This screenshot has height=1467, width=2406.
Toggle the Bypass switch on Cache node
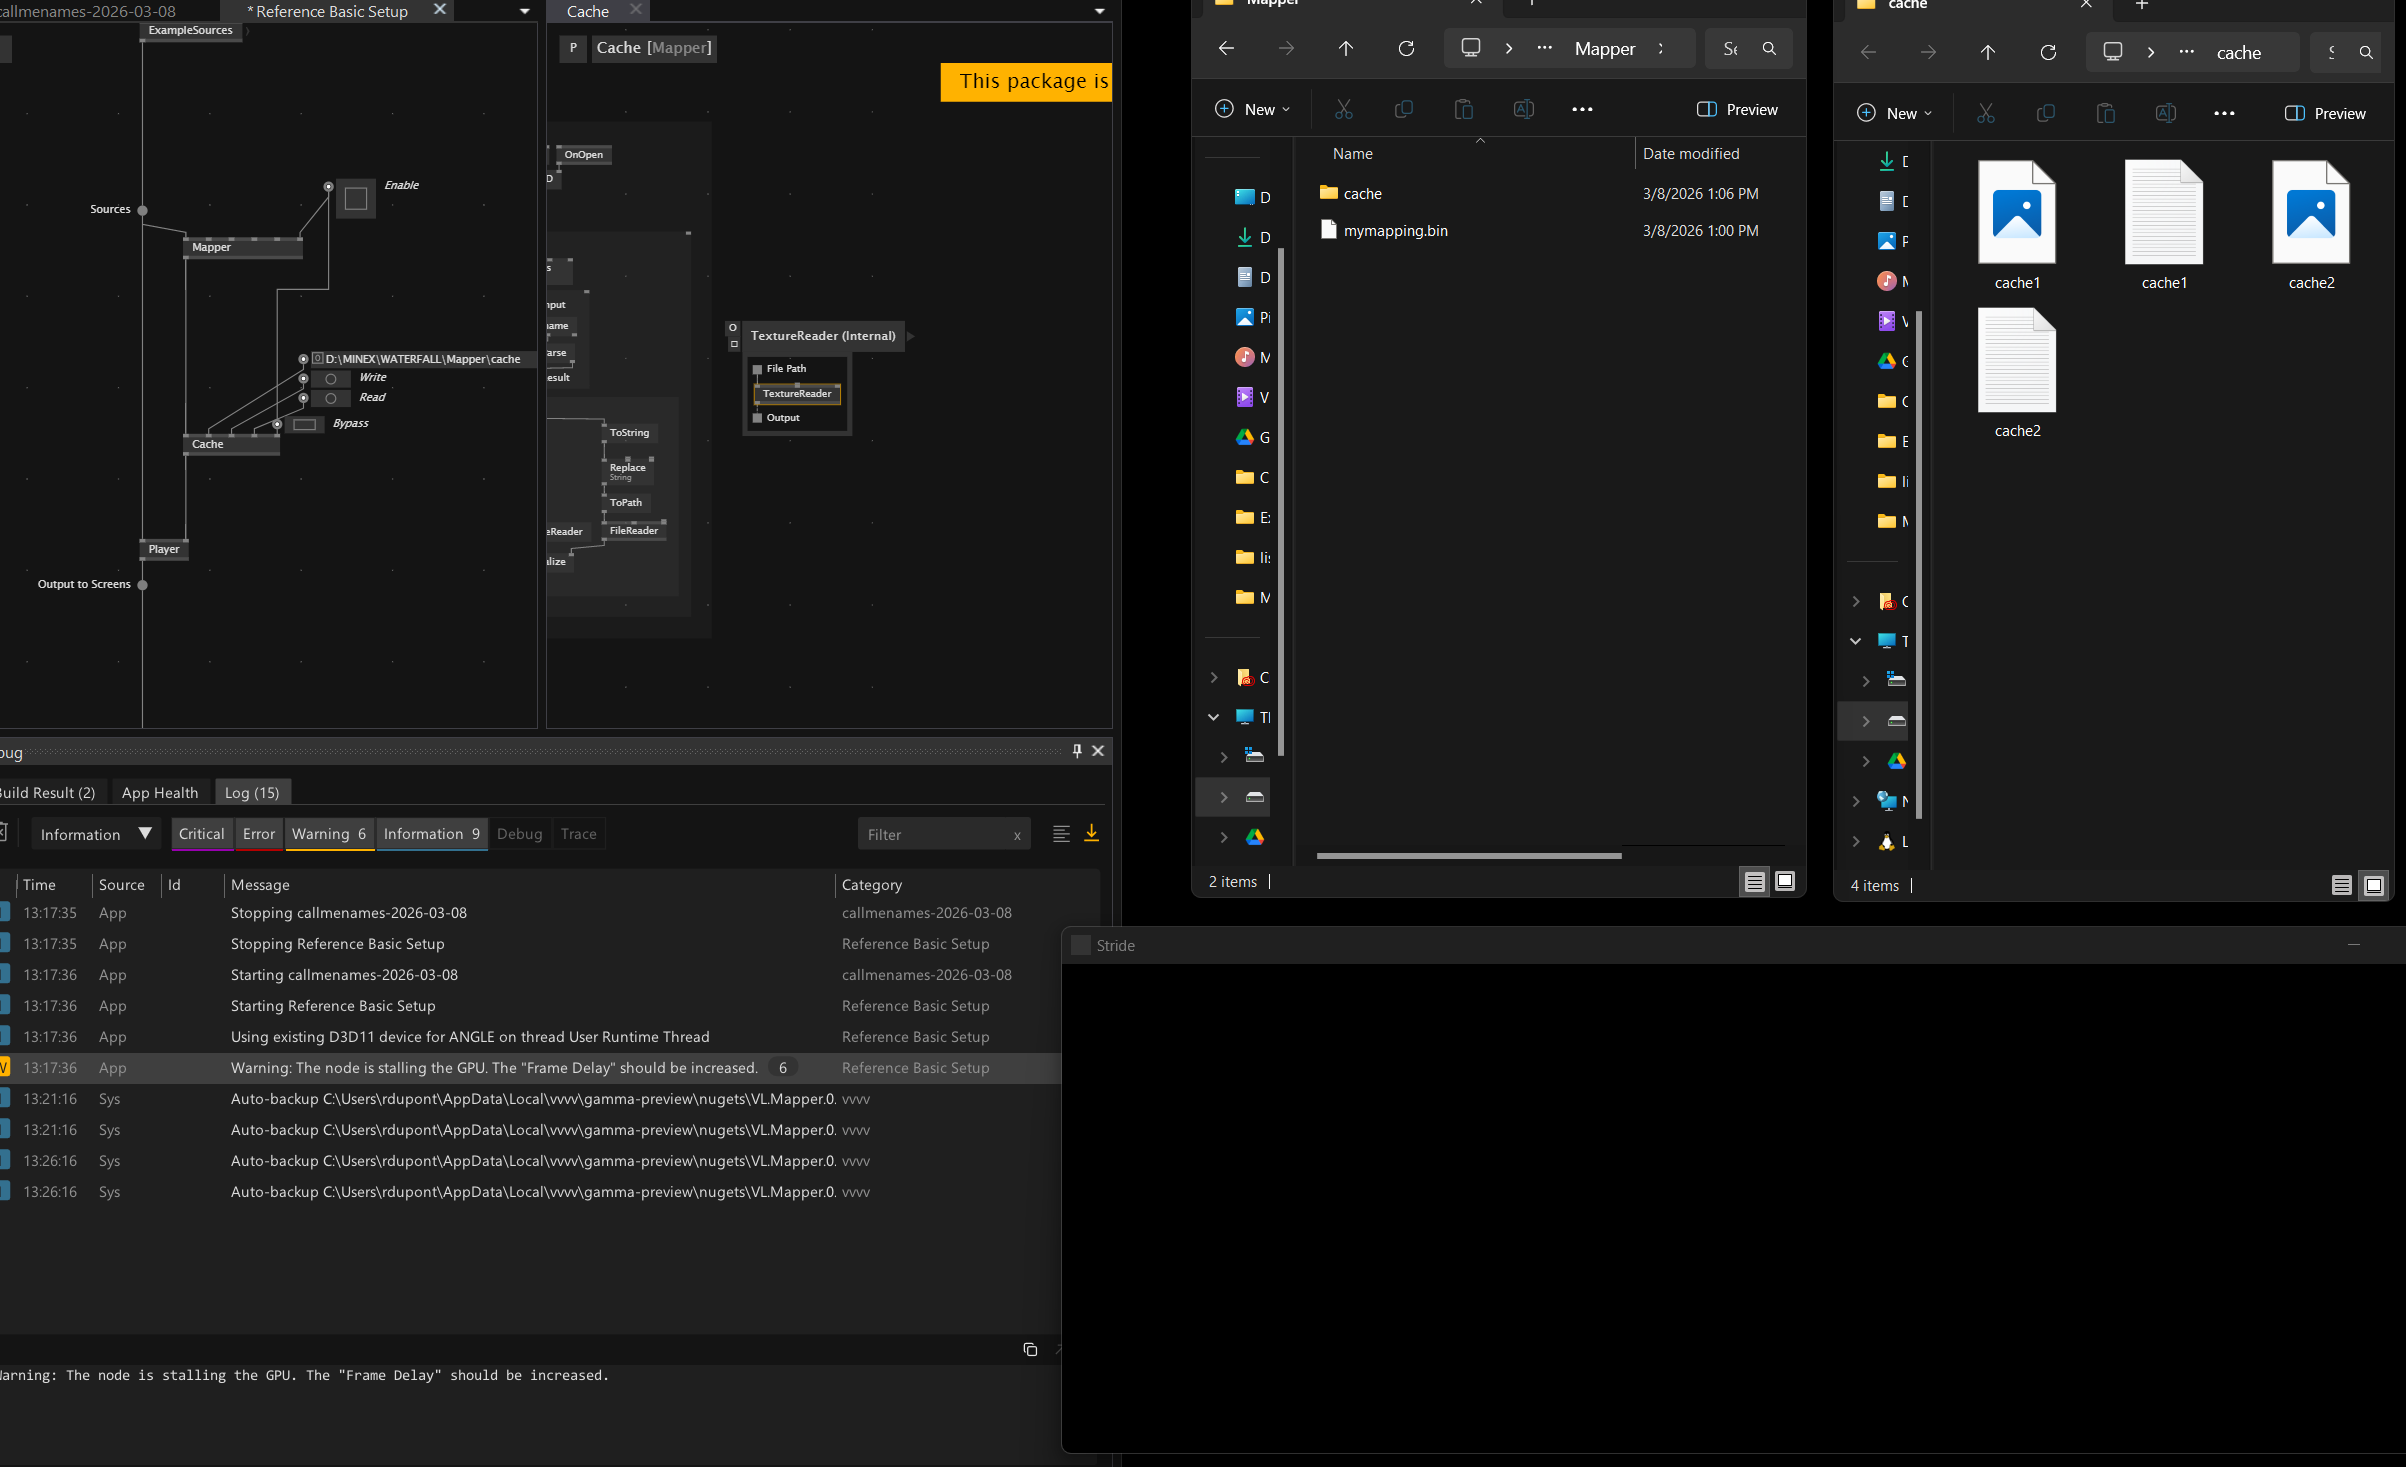[x=305, y=425]
